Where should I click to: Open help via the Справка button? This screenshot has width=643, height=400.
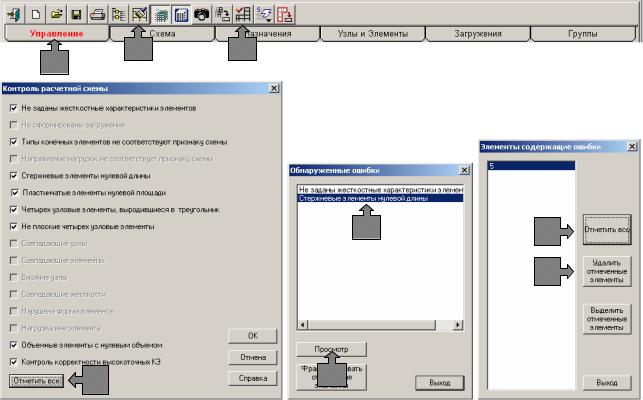coord(253,378)
